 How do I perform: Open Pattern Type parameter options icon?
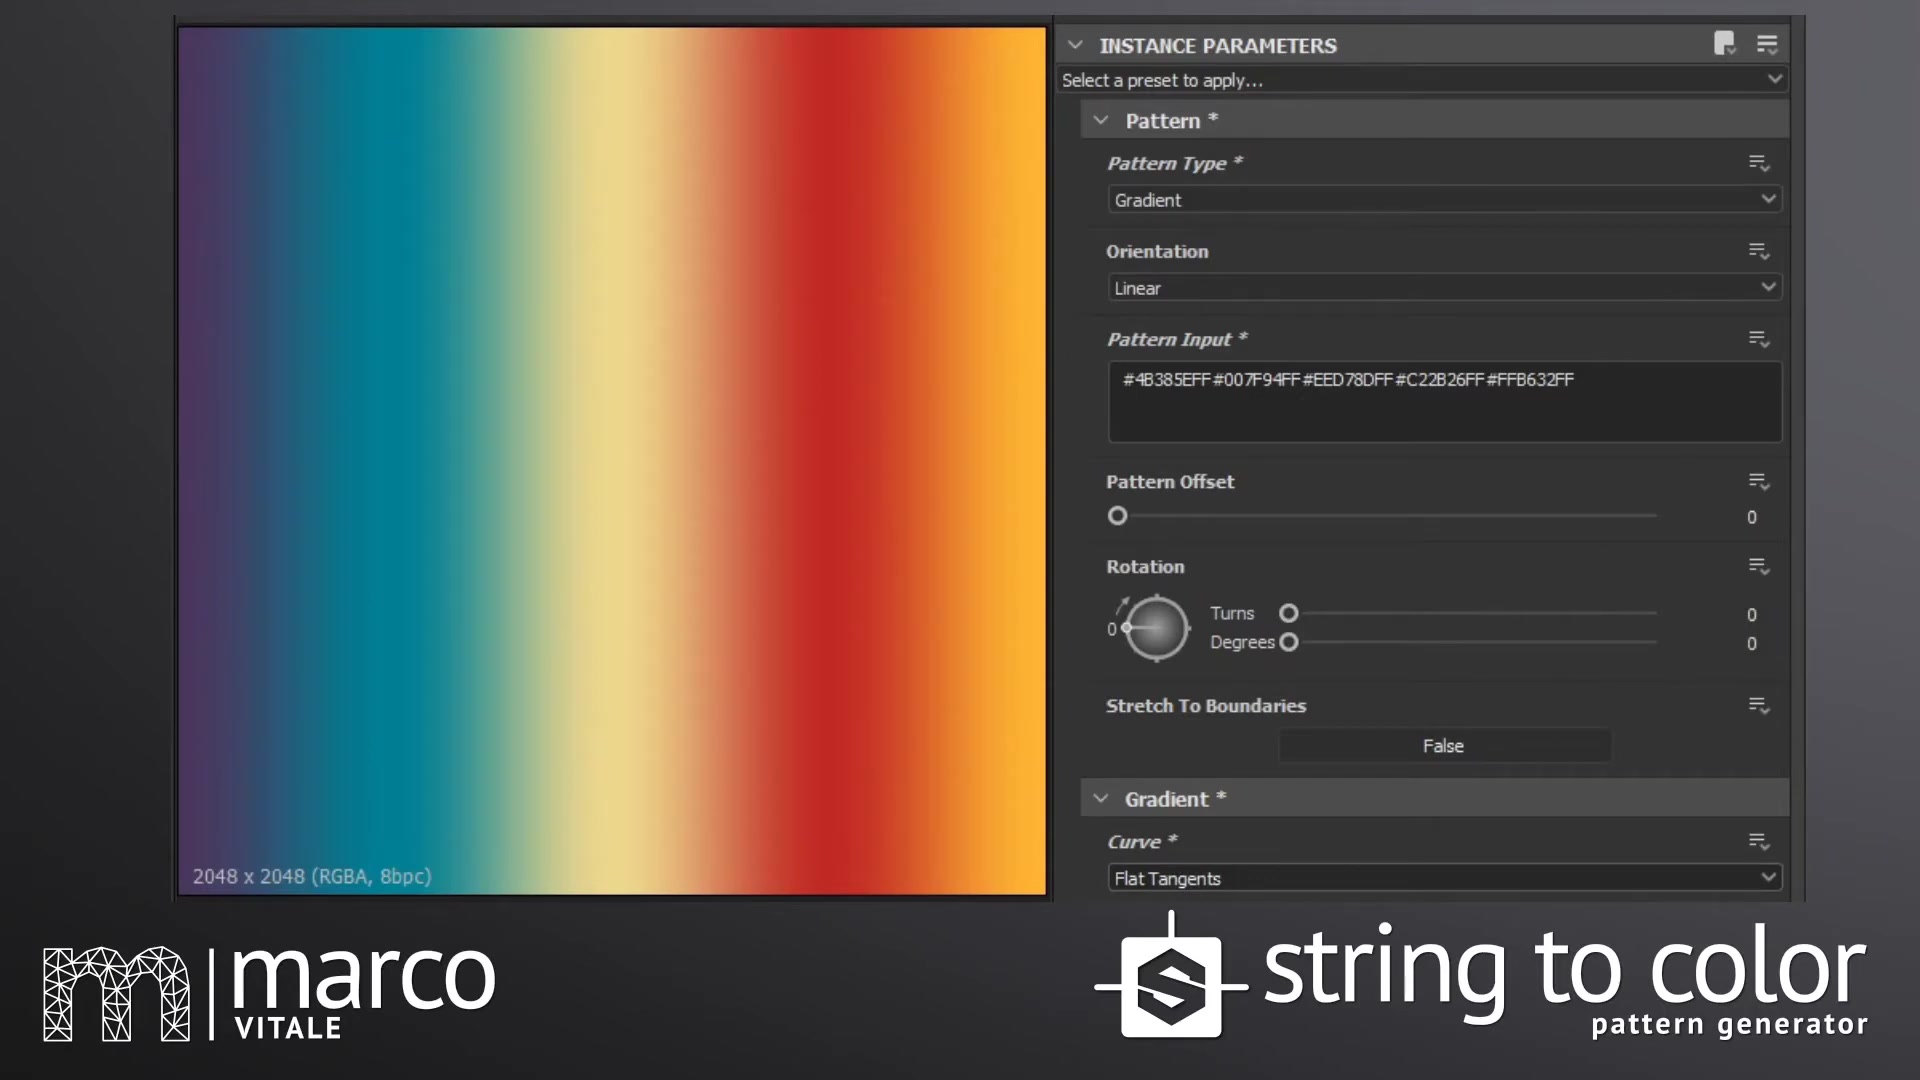click(1759, 163)
